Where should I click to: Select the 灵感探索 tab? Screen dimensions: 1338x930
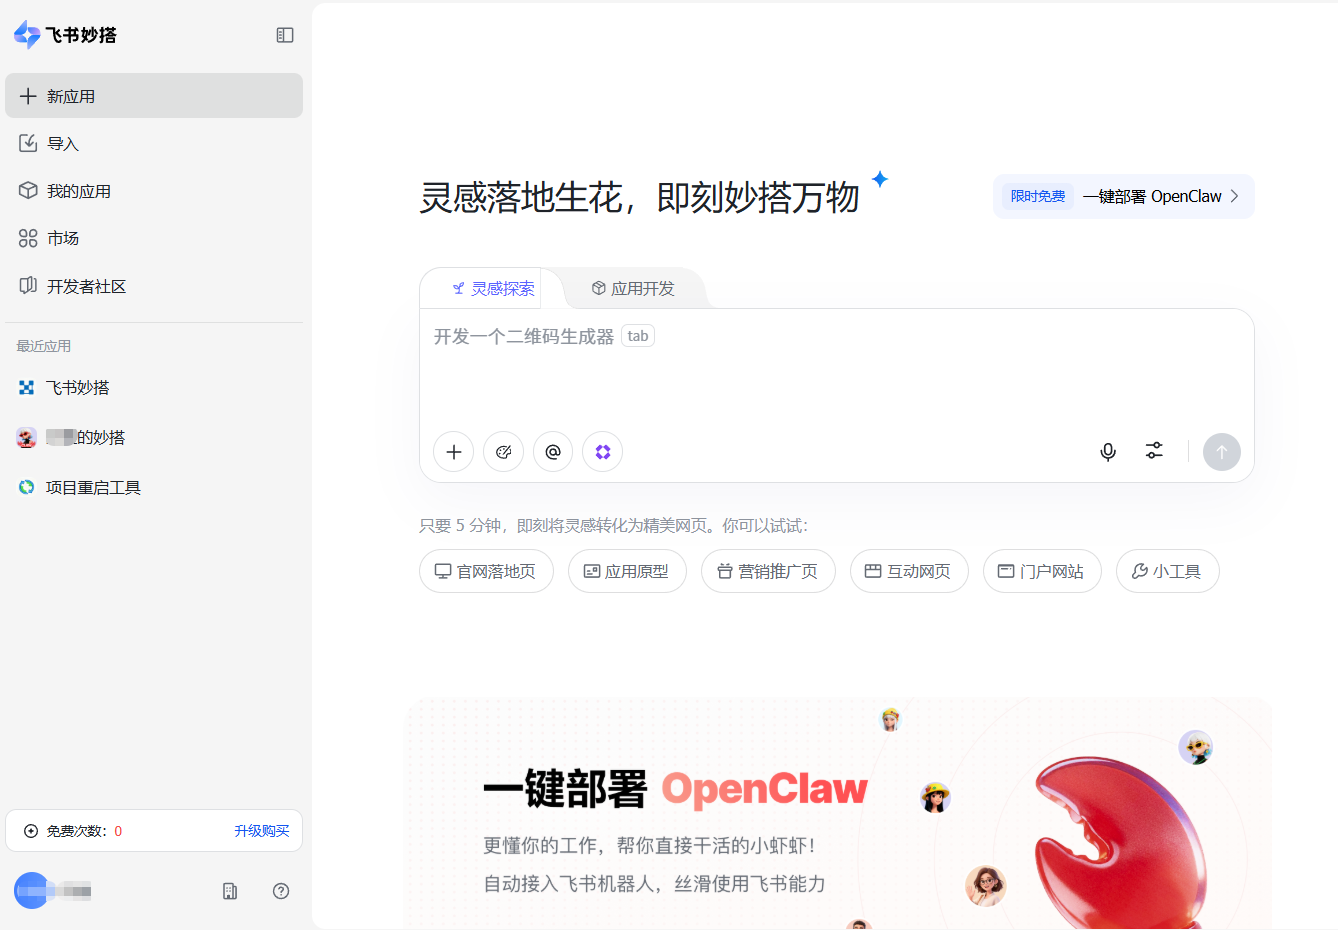pyautogui.click(x=493, y=288)
